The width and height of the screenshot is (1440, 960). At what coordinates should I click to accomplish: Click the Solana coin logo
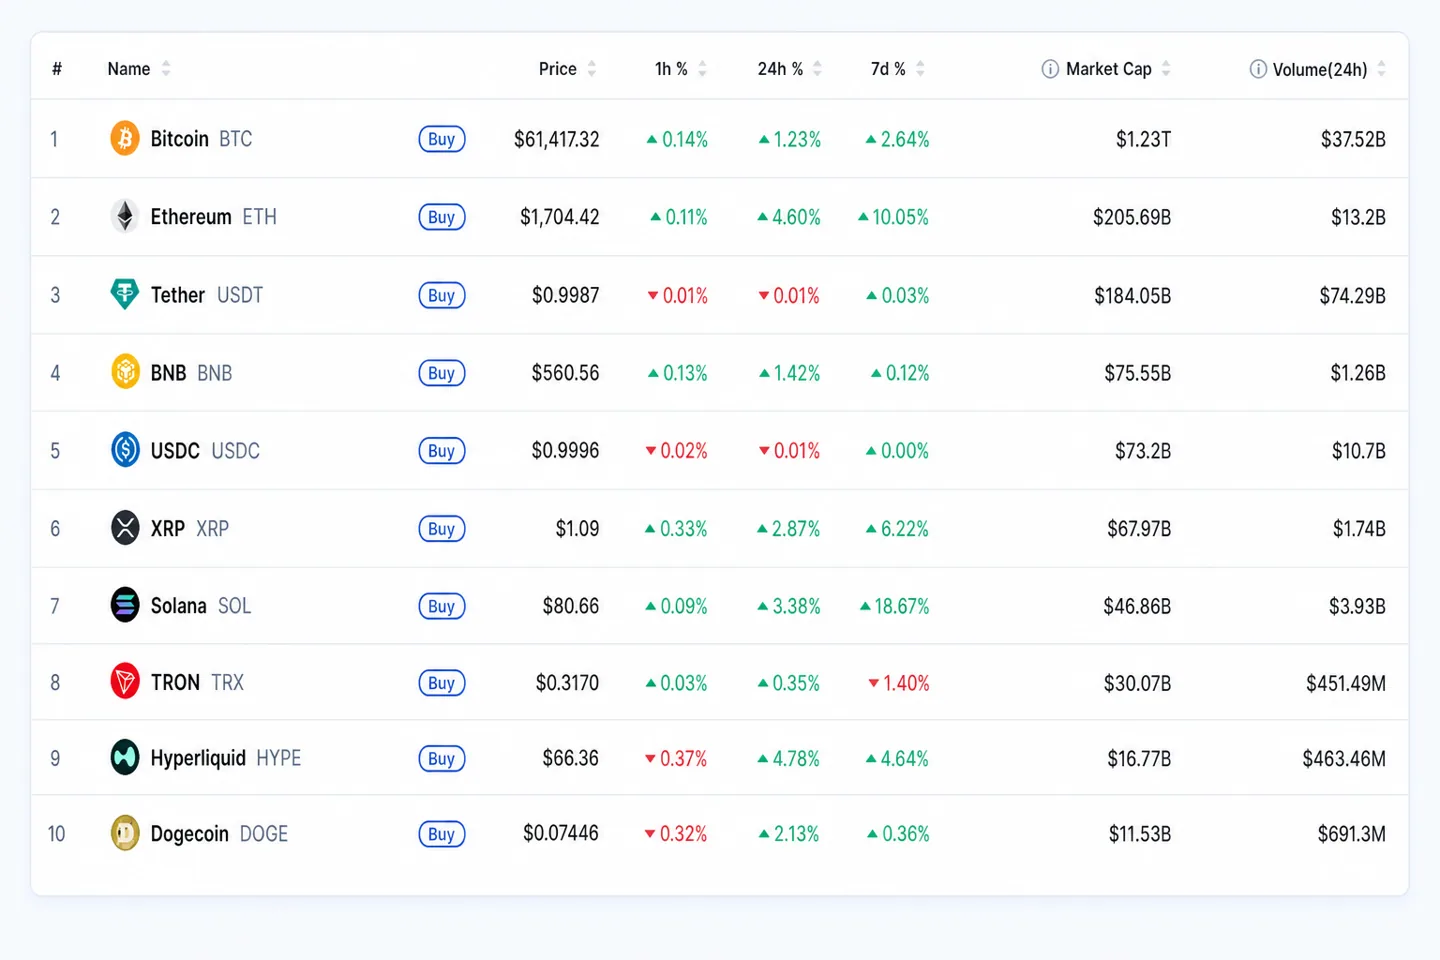(125, 605)
